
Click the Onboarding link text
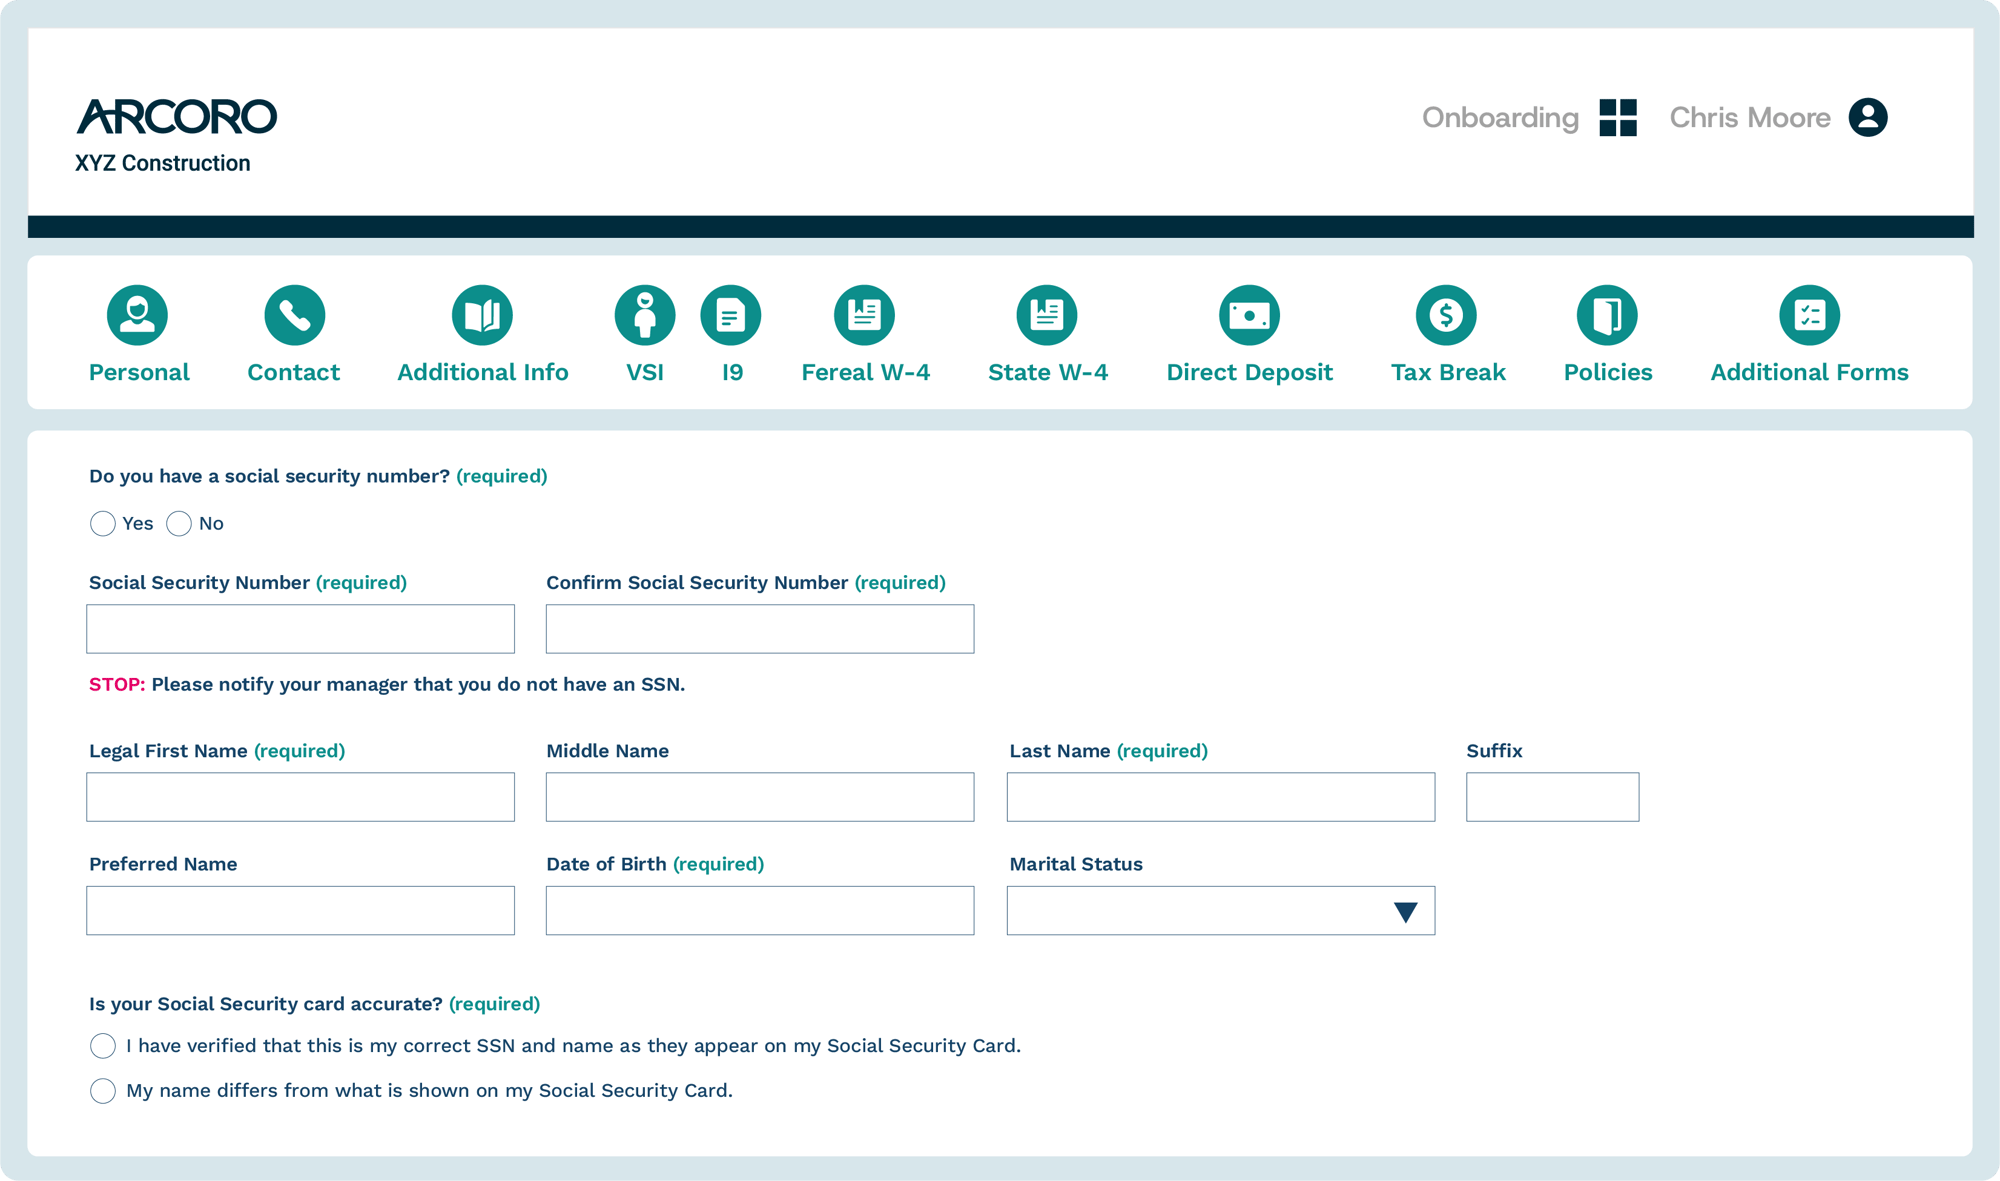(x=1500, y=118)
